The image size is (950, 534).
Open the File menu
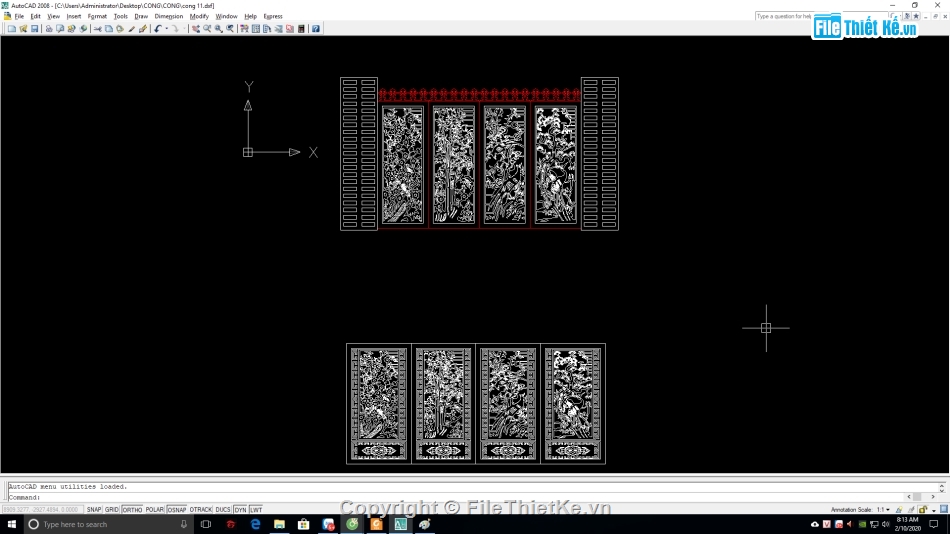point(19,16)
